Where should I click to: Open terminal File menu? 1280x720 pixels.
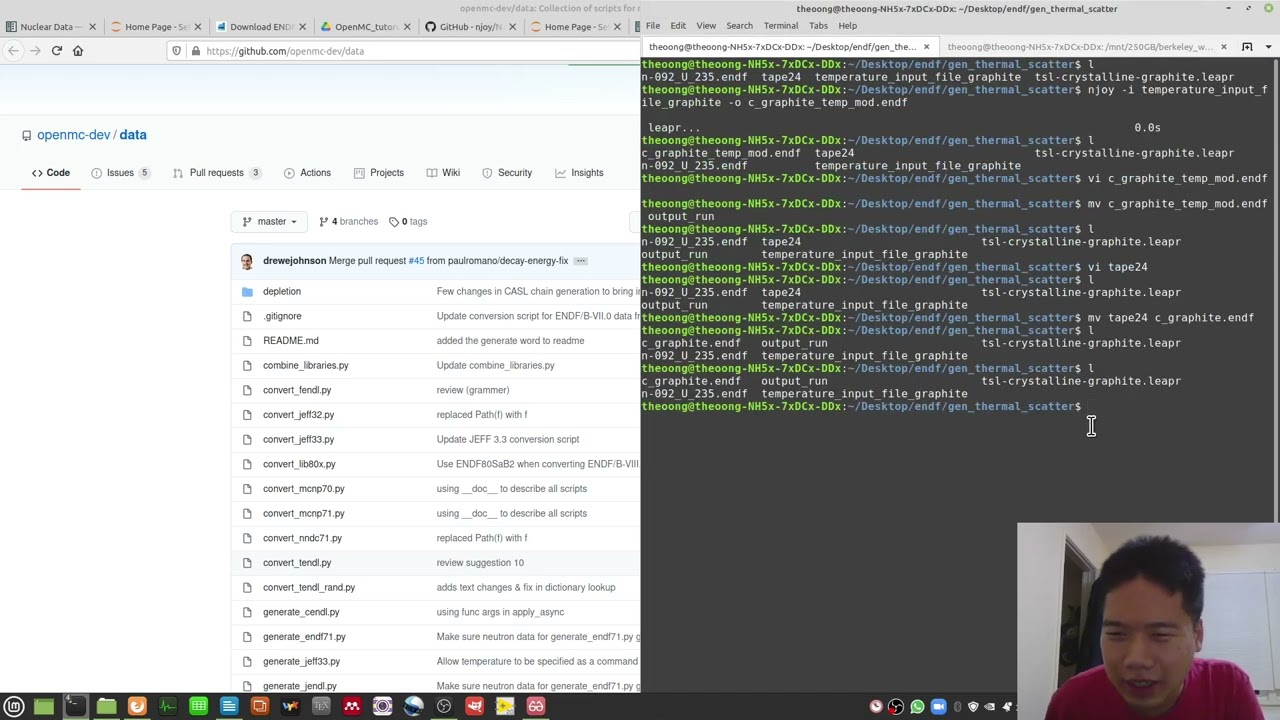[x=653, y=26]
